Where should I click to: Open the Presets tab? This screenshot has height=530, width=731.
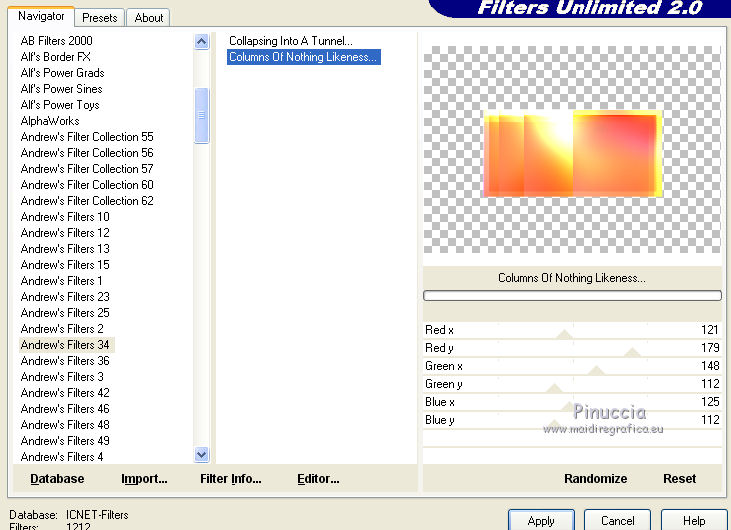[x=99, y=18]
